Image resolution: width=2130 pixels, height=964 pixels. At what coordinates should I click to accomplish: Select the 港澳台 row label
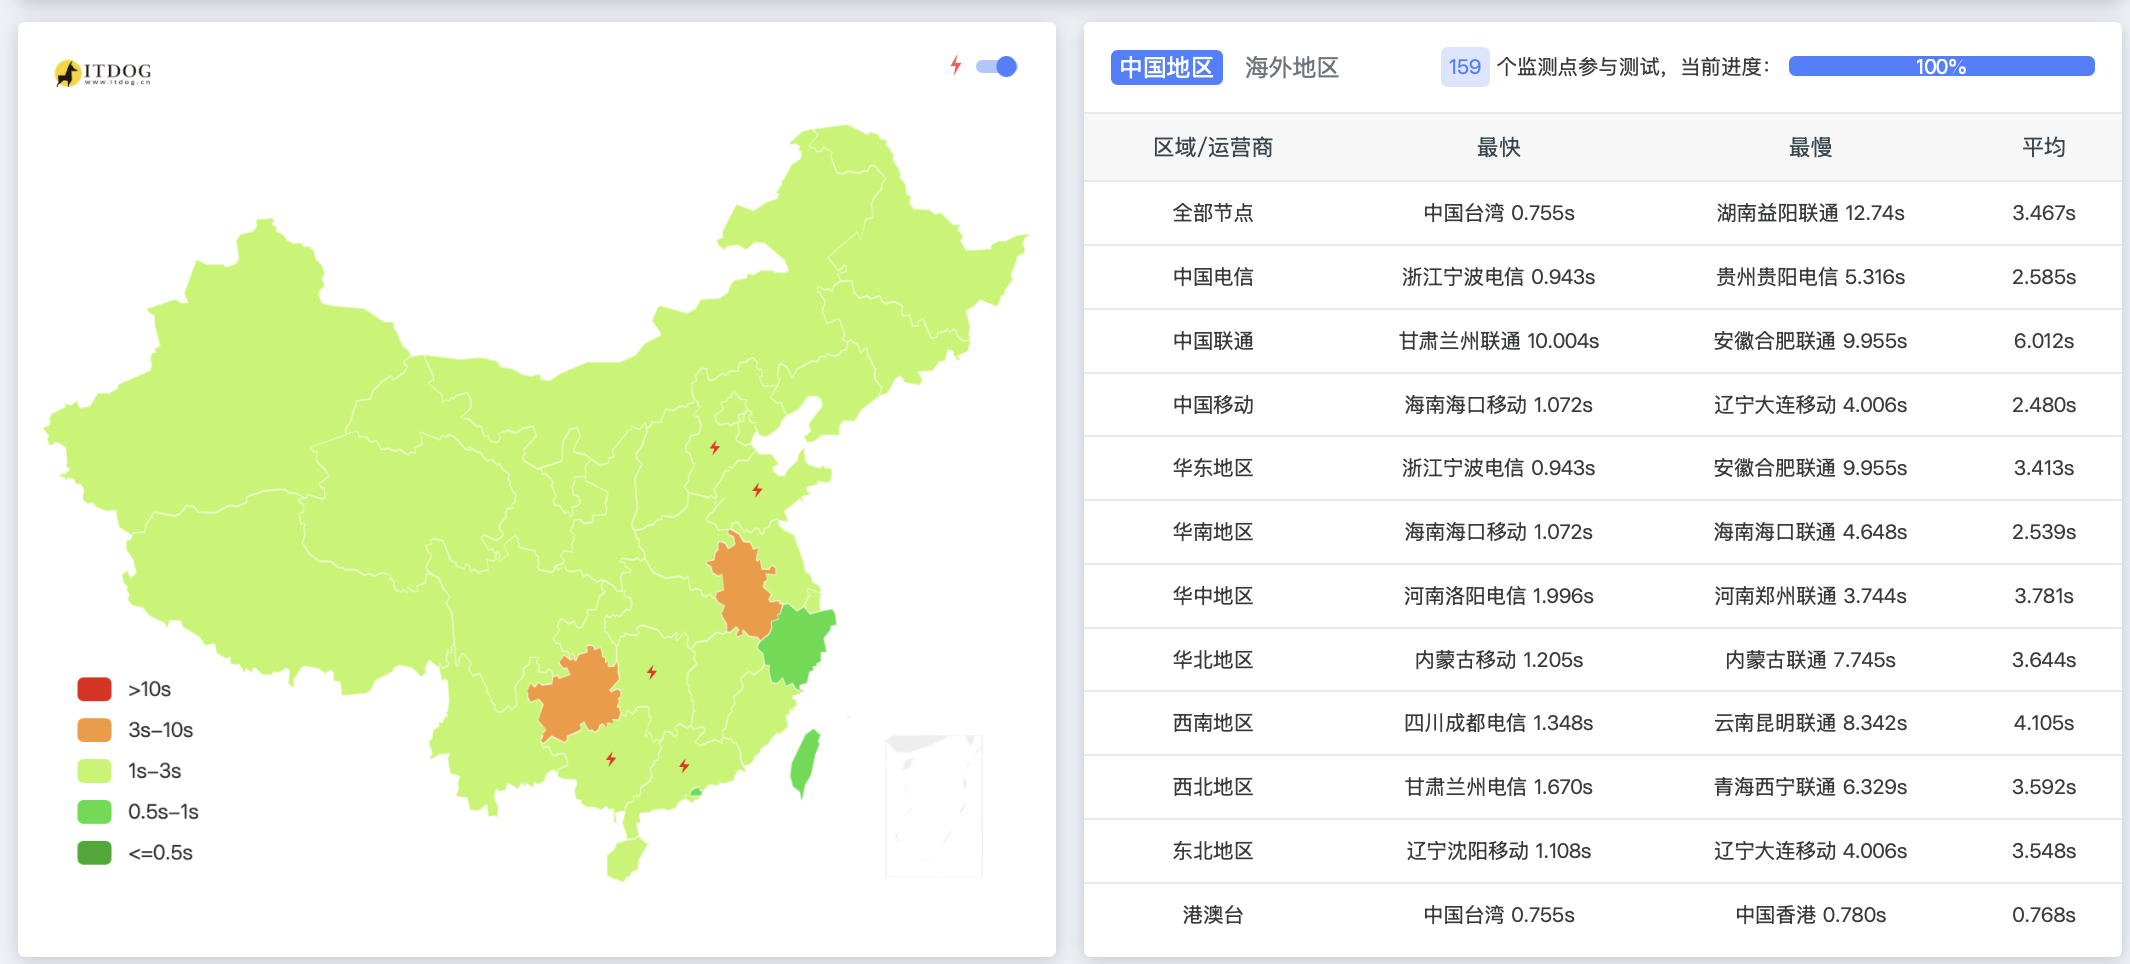click(1213, 915)
